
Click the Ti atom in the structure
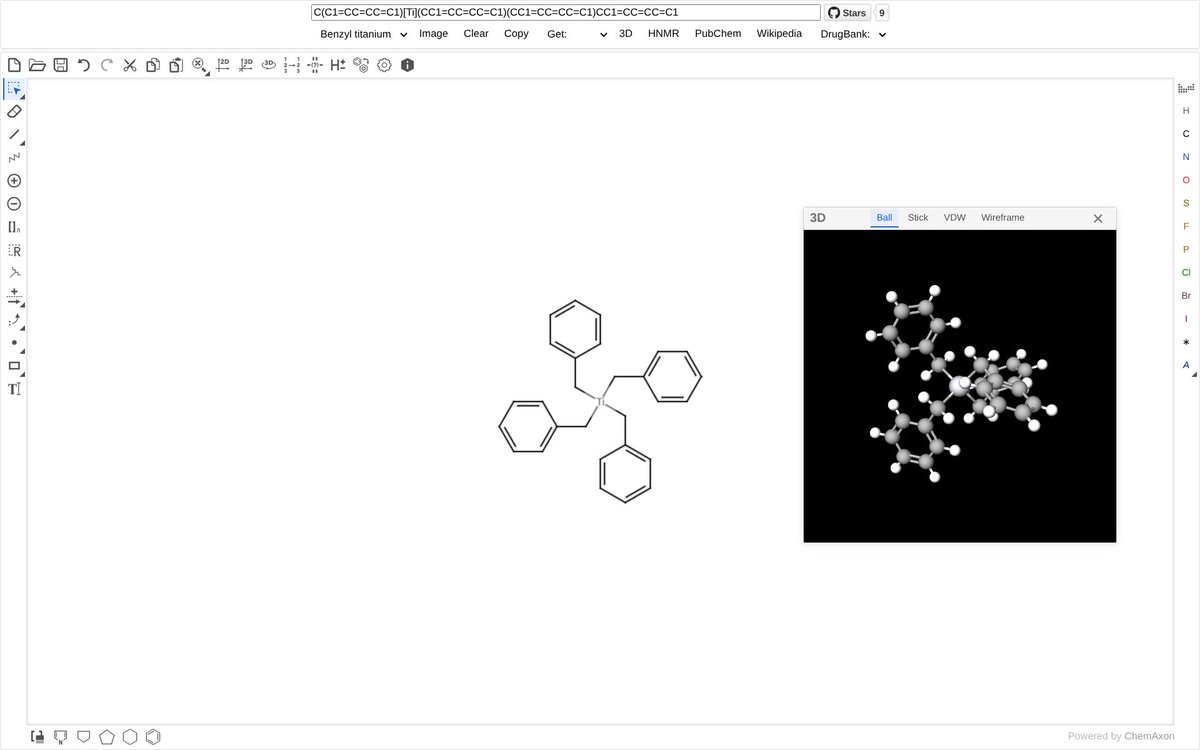pos(601,402)
